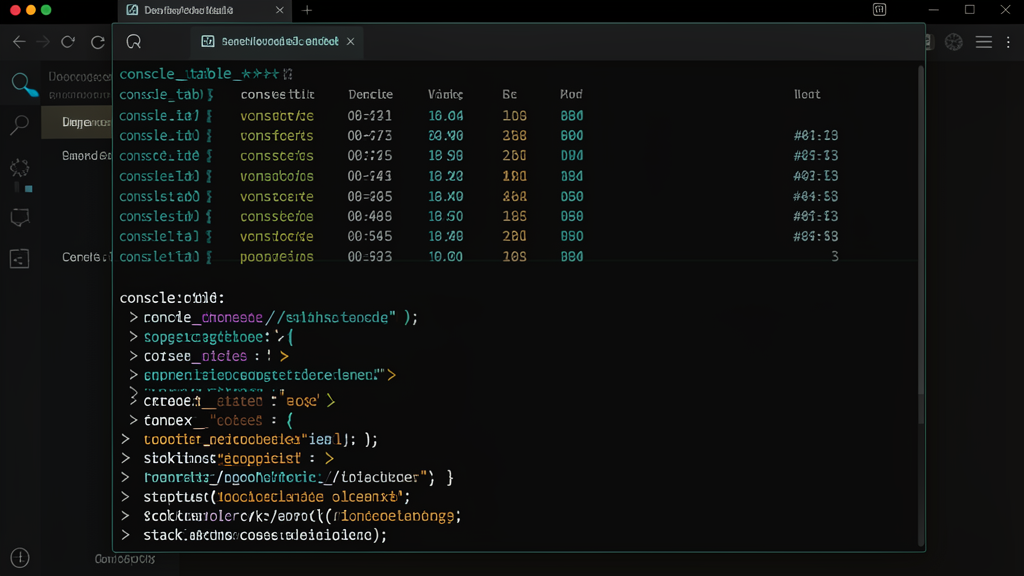Click the icon after the conscle_table title
Screen dimensions: 1024x576
[288, 74]
